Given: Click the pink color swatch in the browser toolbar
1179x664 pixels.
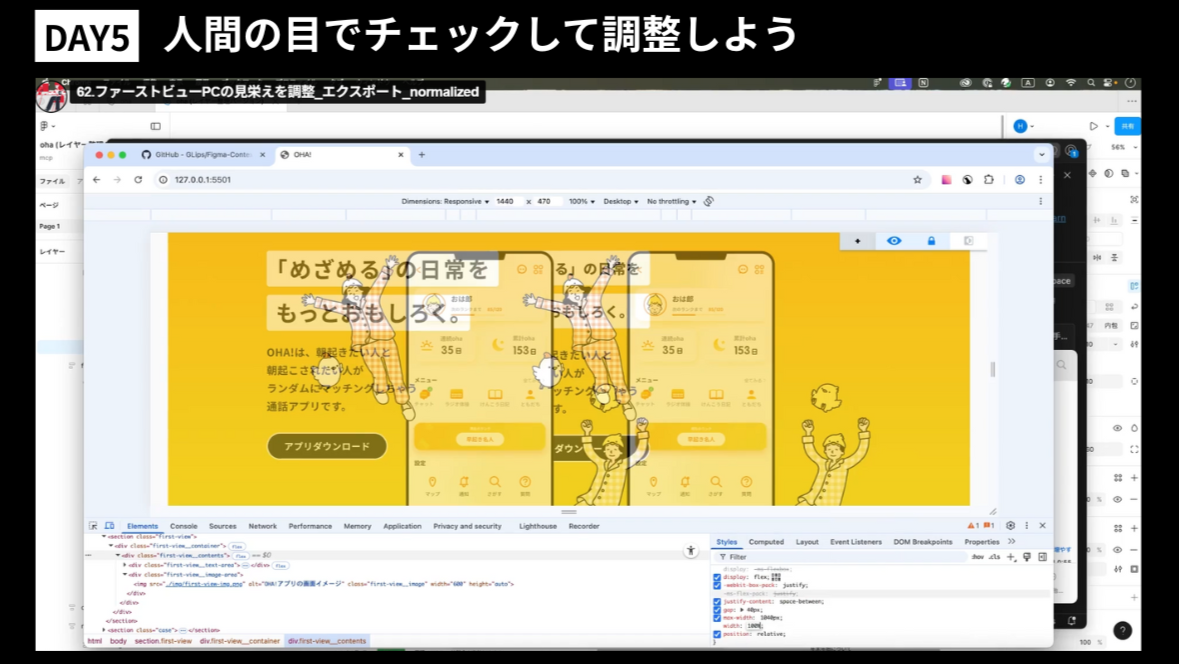Looking at the screenshot, I should tap(945, 177).
